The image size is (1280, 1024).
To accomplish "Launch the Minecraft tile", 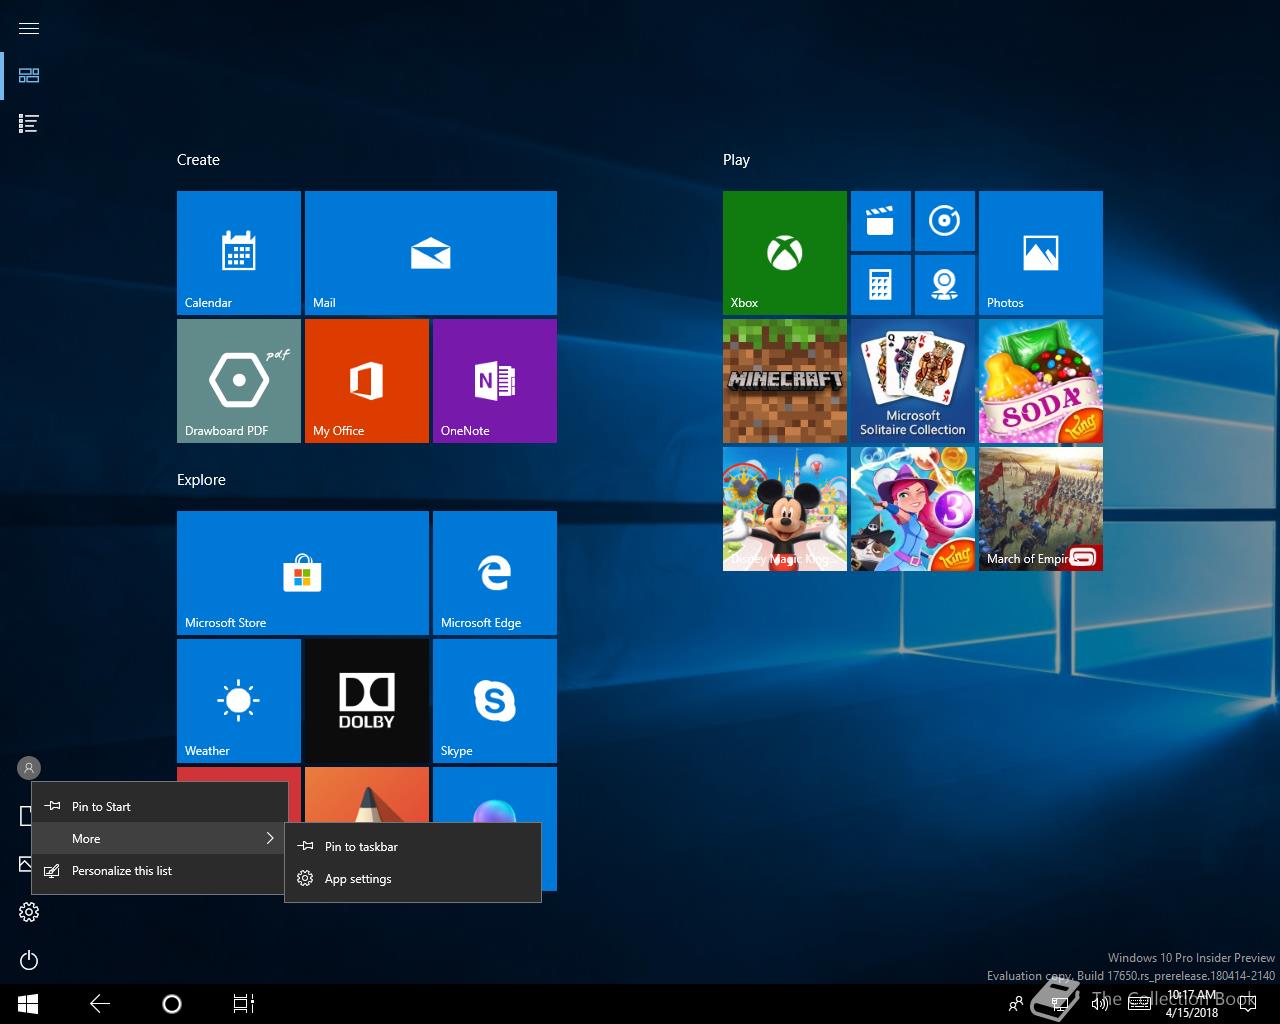I will click(785, 381).
